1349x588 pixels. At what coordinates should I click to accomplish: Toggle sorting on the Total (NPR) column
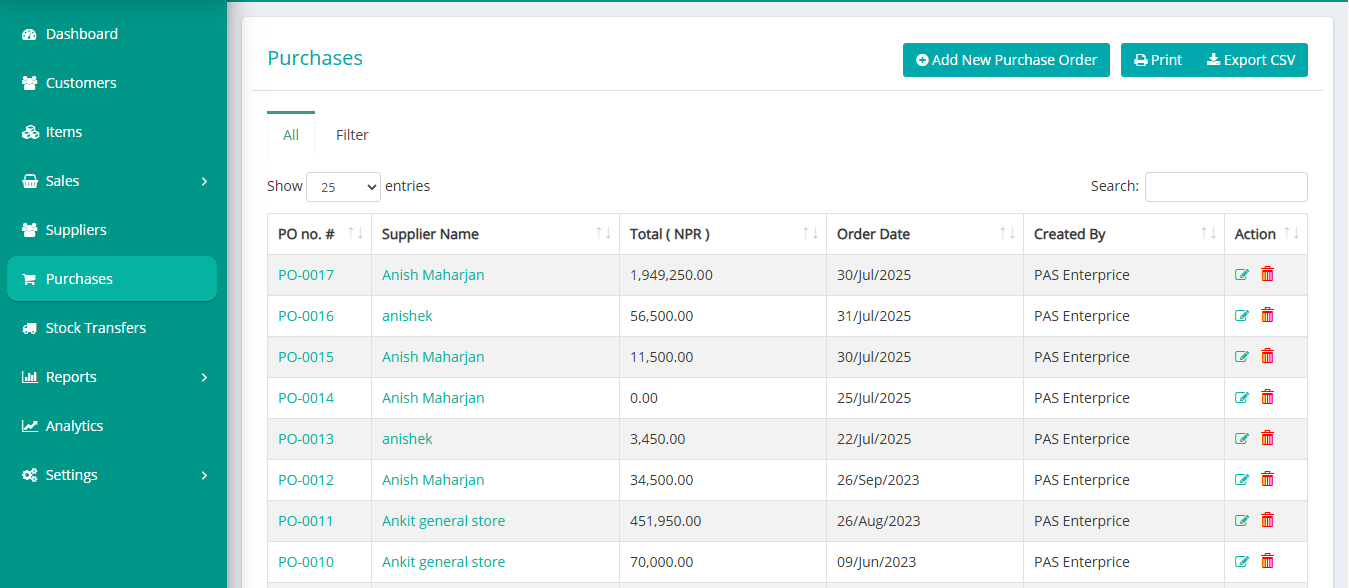point(808,233)
